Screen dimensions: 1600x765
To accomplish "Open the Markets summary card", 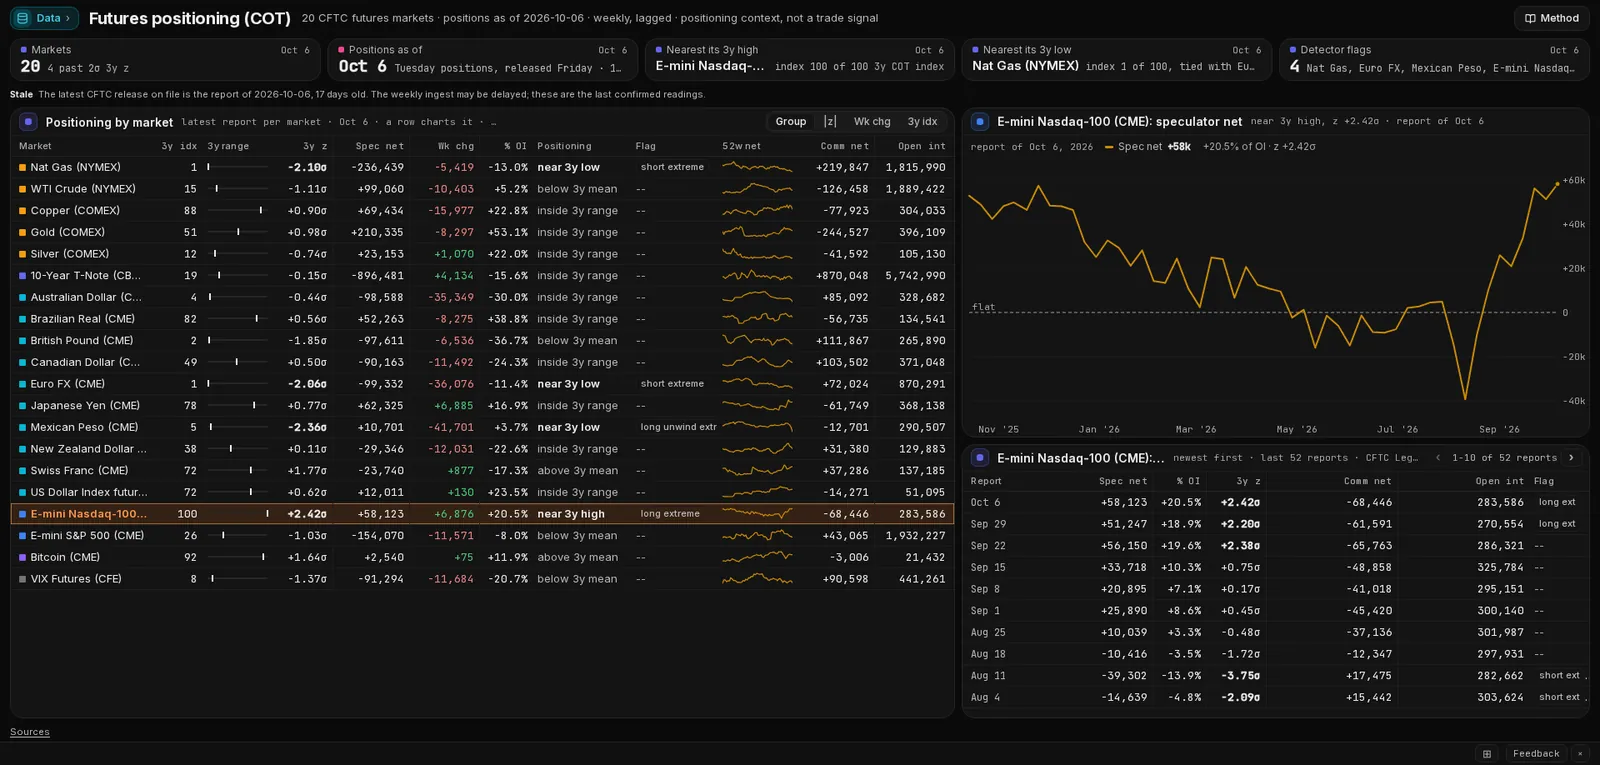I will (165, 59).
